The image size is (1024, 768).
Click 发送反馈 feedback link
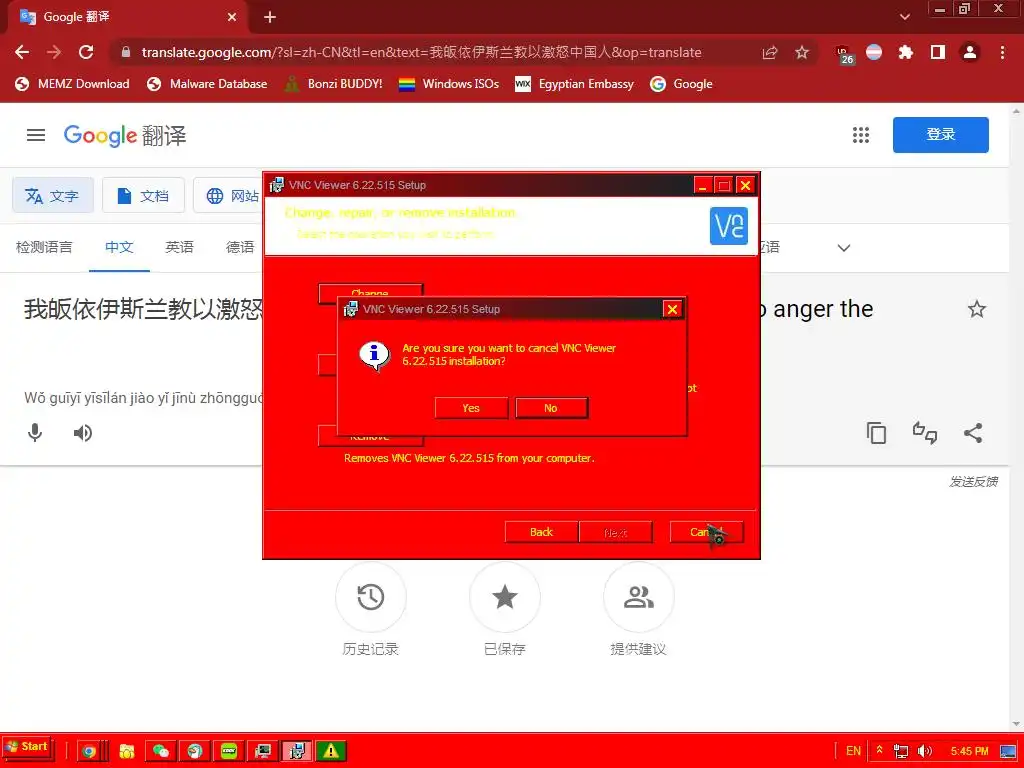point(973,482)
